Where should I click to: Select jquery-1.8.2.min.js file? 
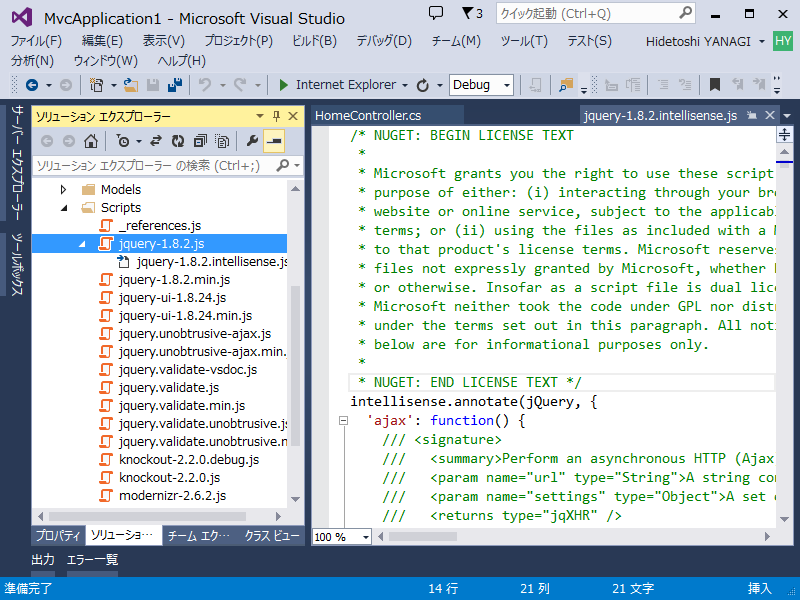(174, 280)
